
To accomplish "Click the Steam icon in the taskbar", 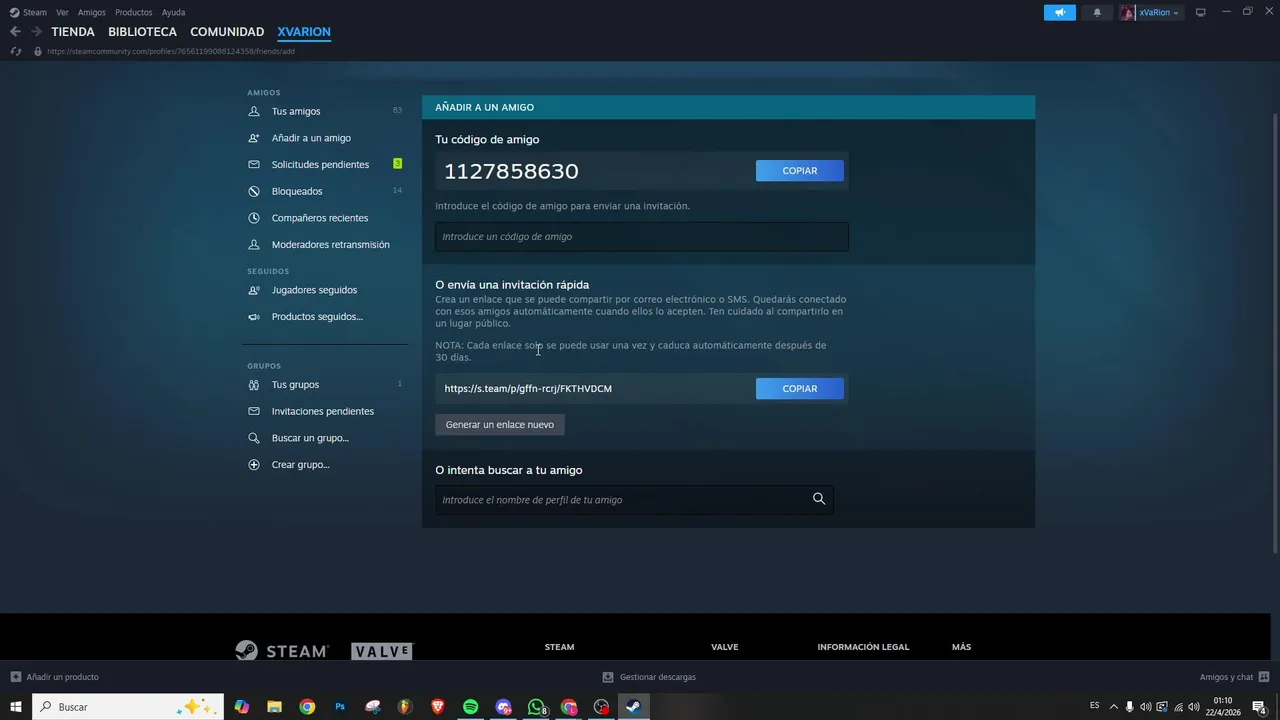I will [x=633, y=707].
